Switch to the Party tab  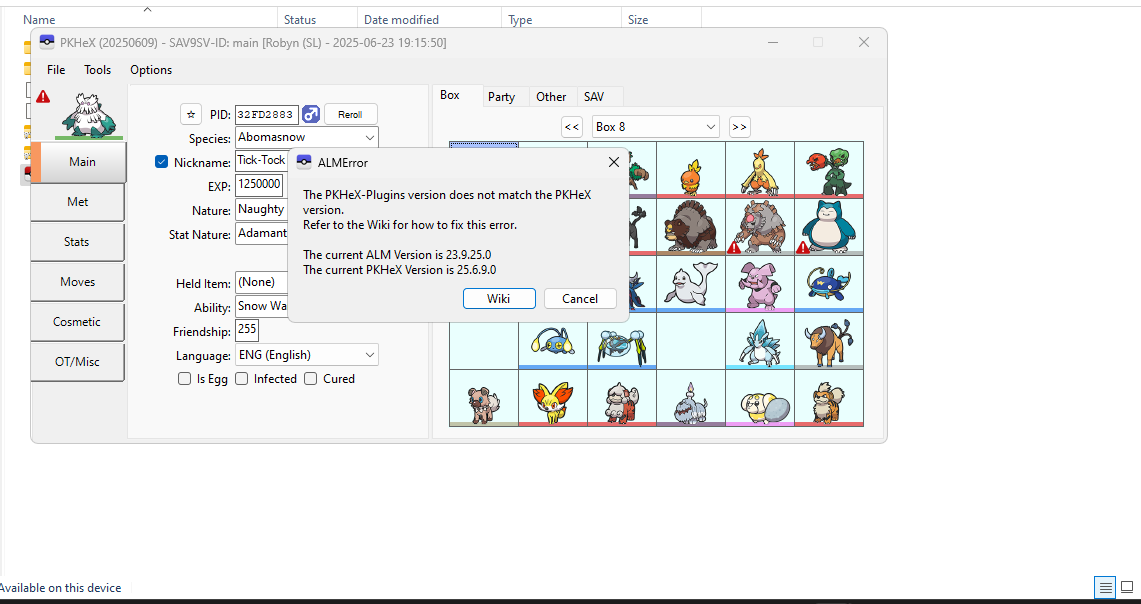tap(501, 97)
